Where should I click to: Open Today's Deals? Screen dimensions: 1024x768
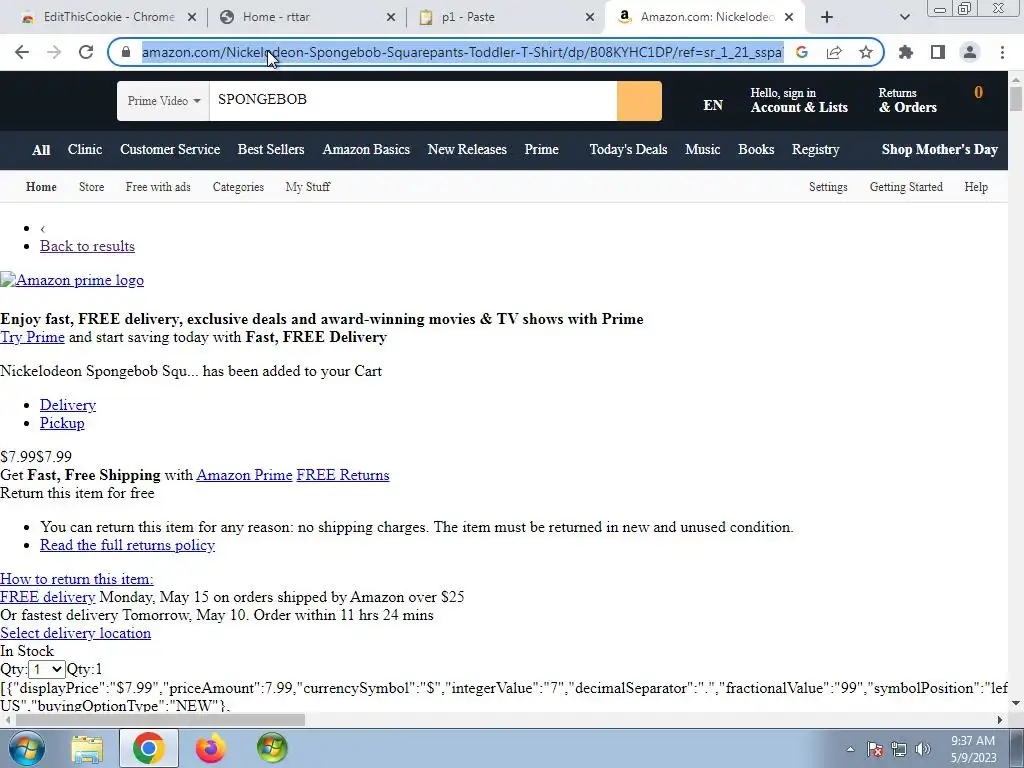(x=628, y=150)
